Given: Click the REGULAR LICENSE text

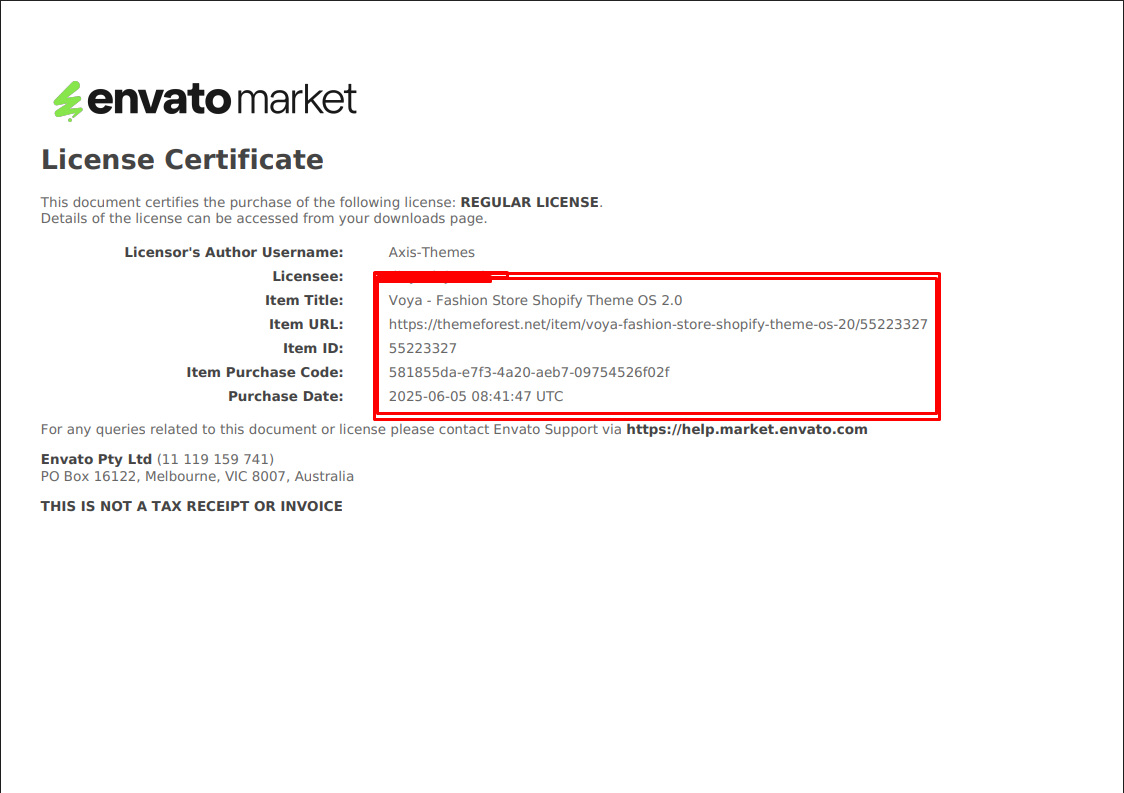Looking at the screenshot, I should [529, 202].
